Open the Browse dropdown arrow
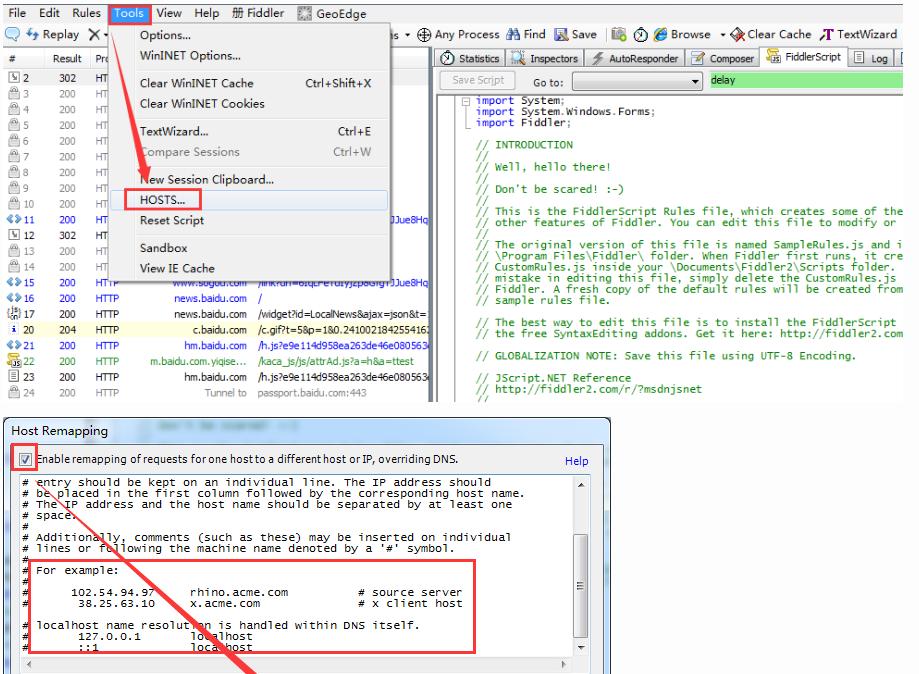919x674 pixels. 722,35
